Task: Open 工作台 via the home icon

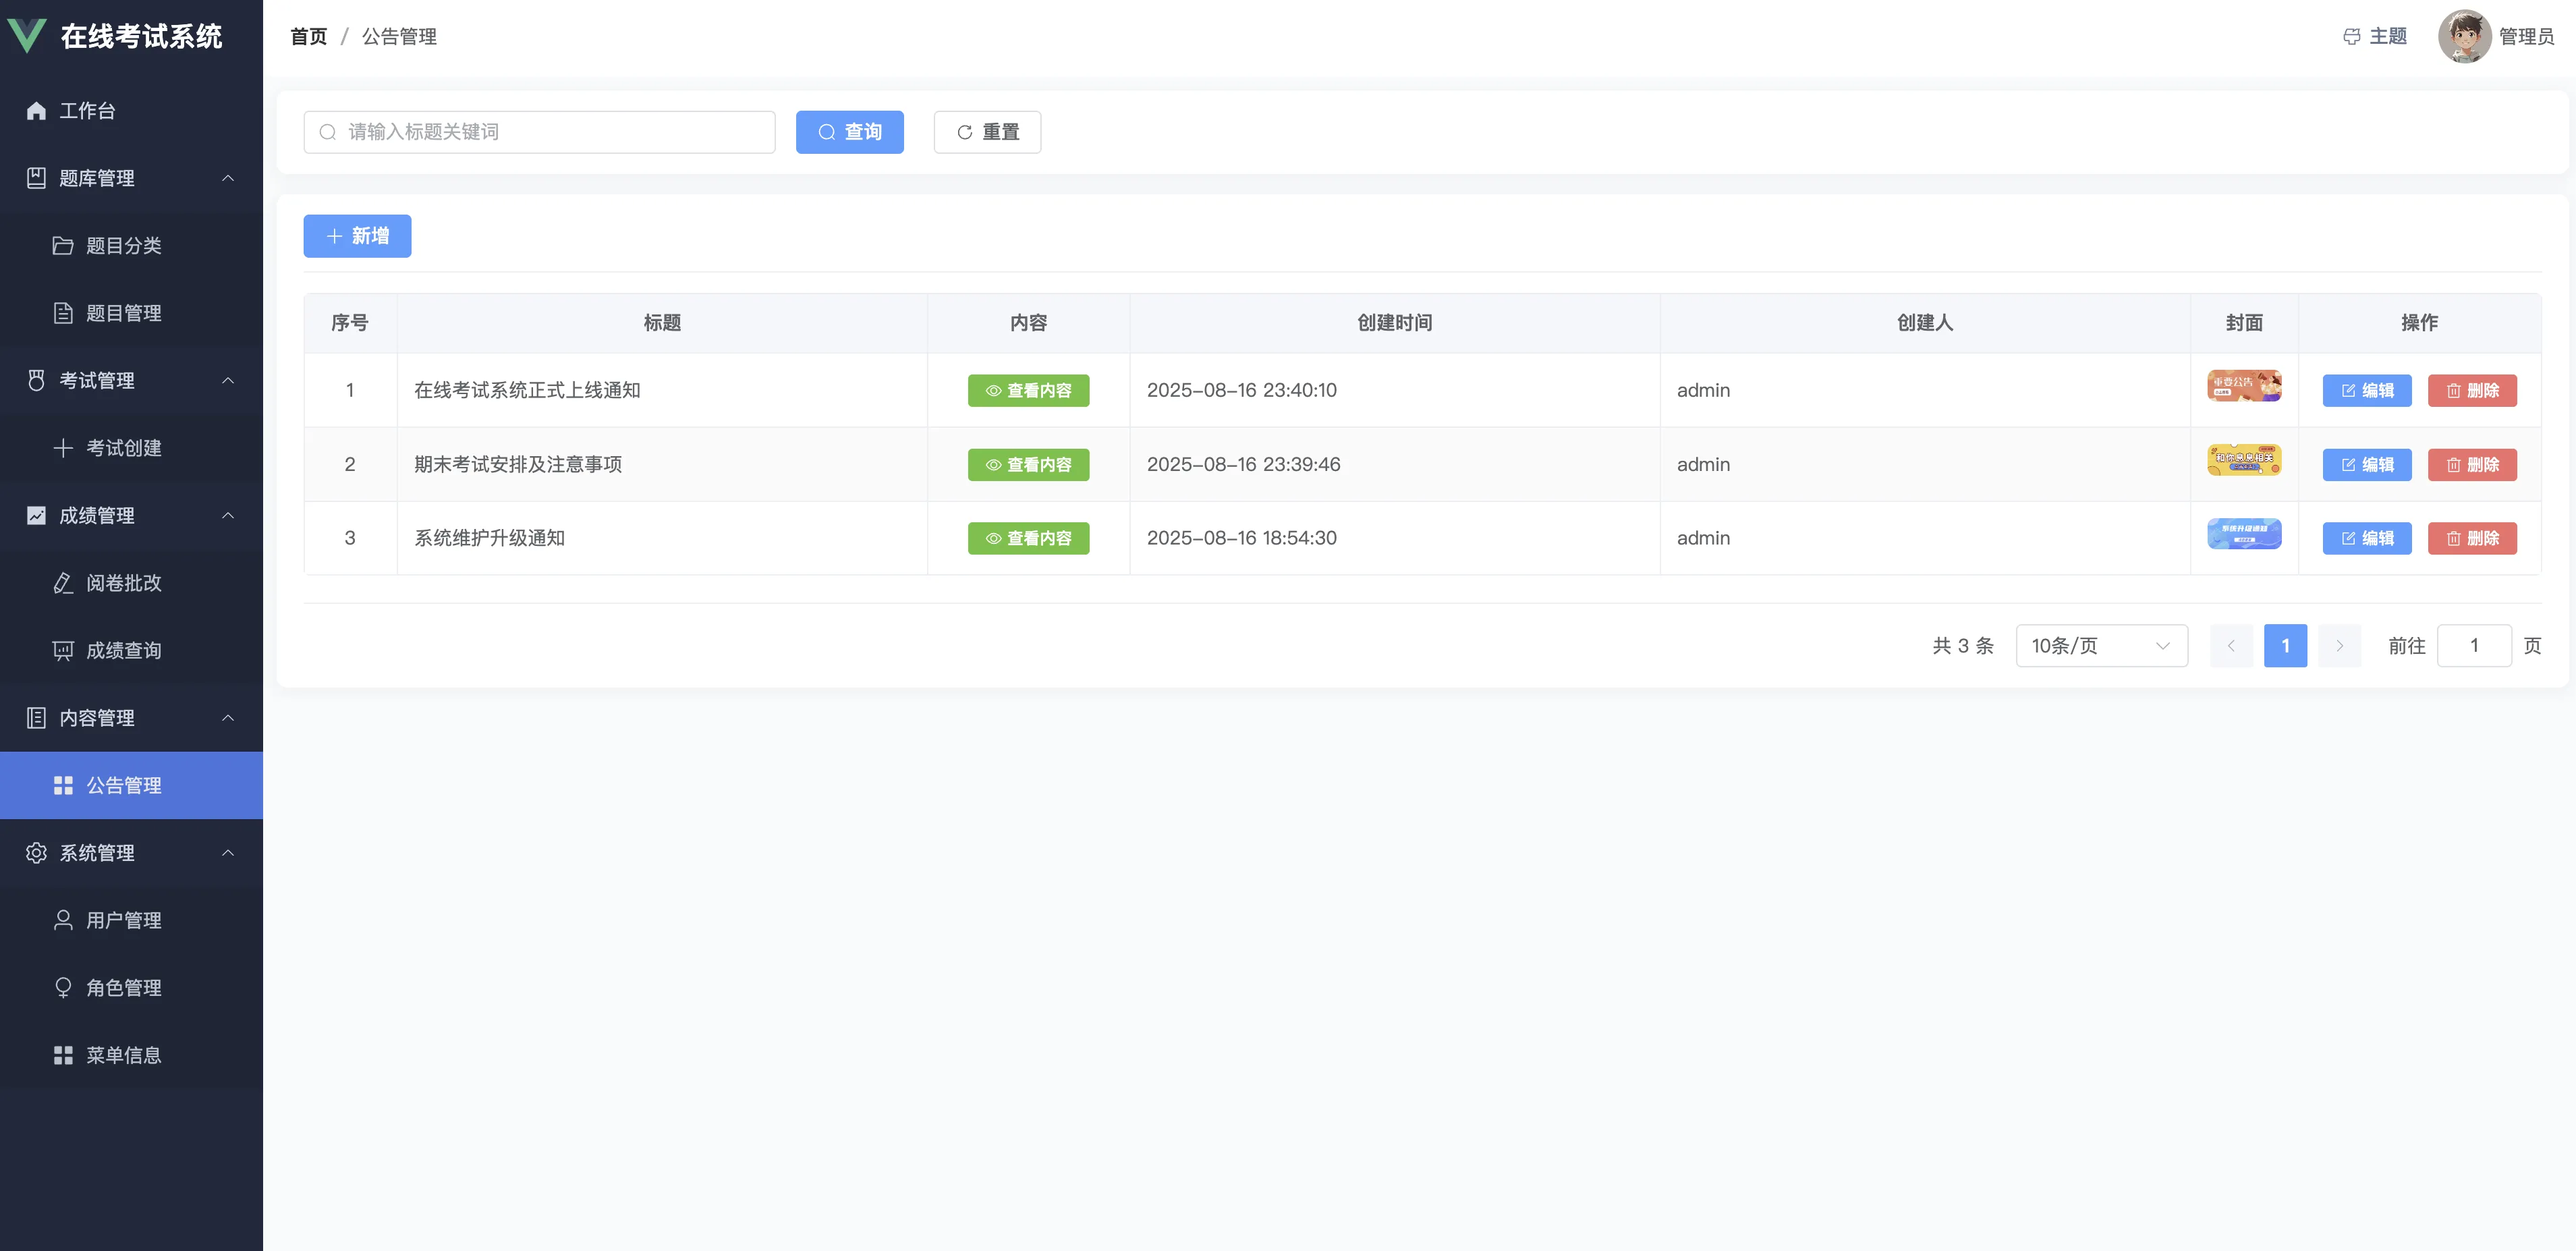Action: tap(37, 111)
